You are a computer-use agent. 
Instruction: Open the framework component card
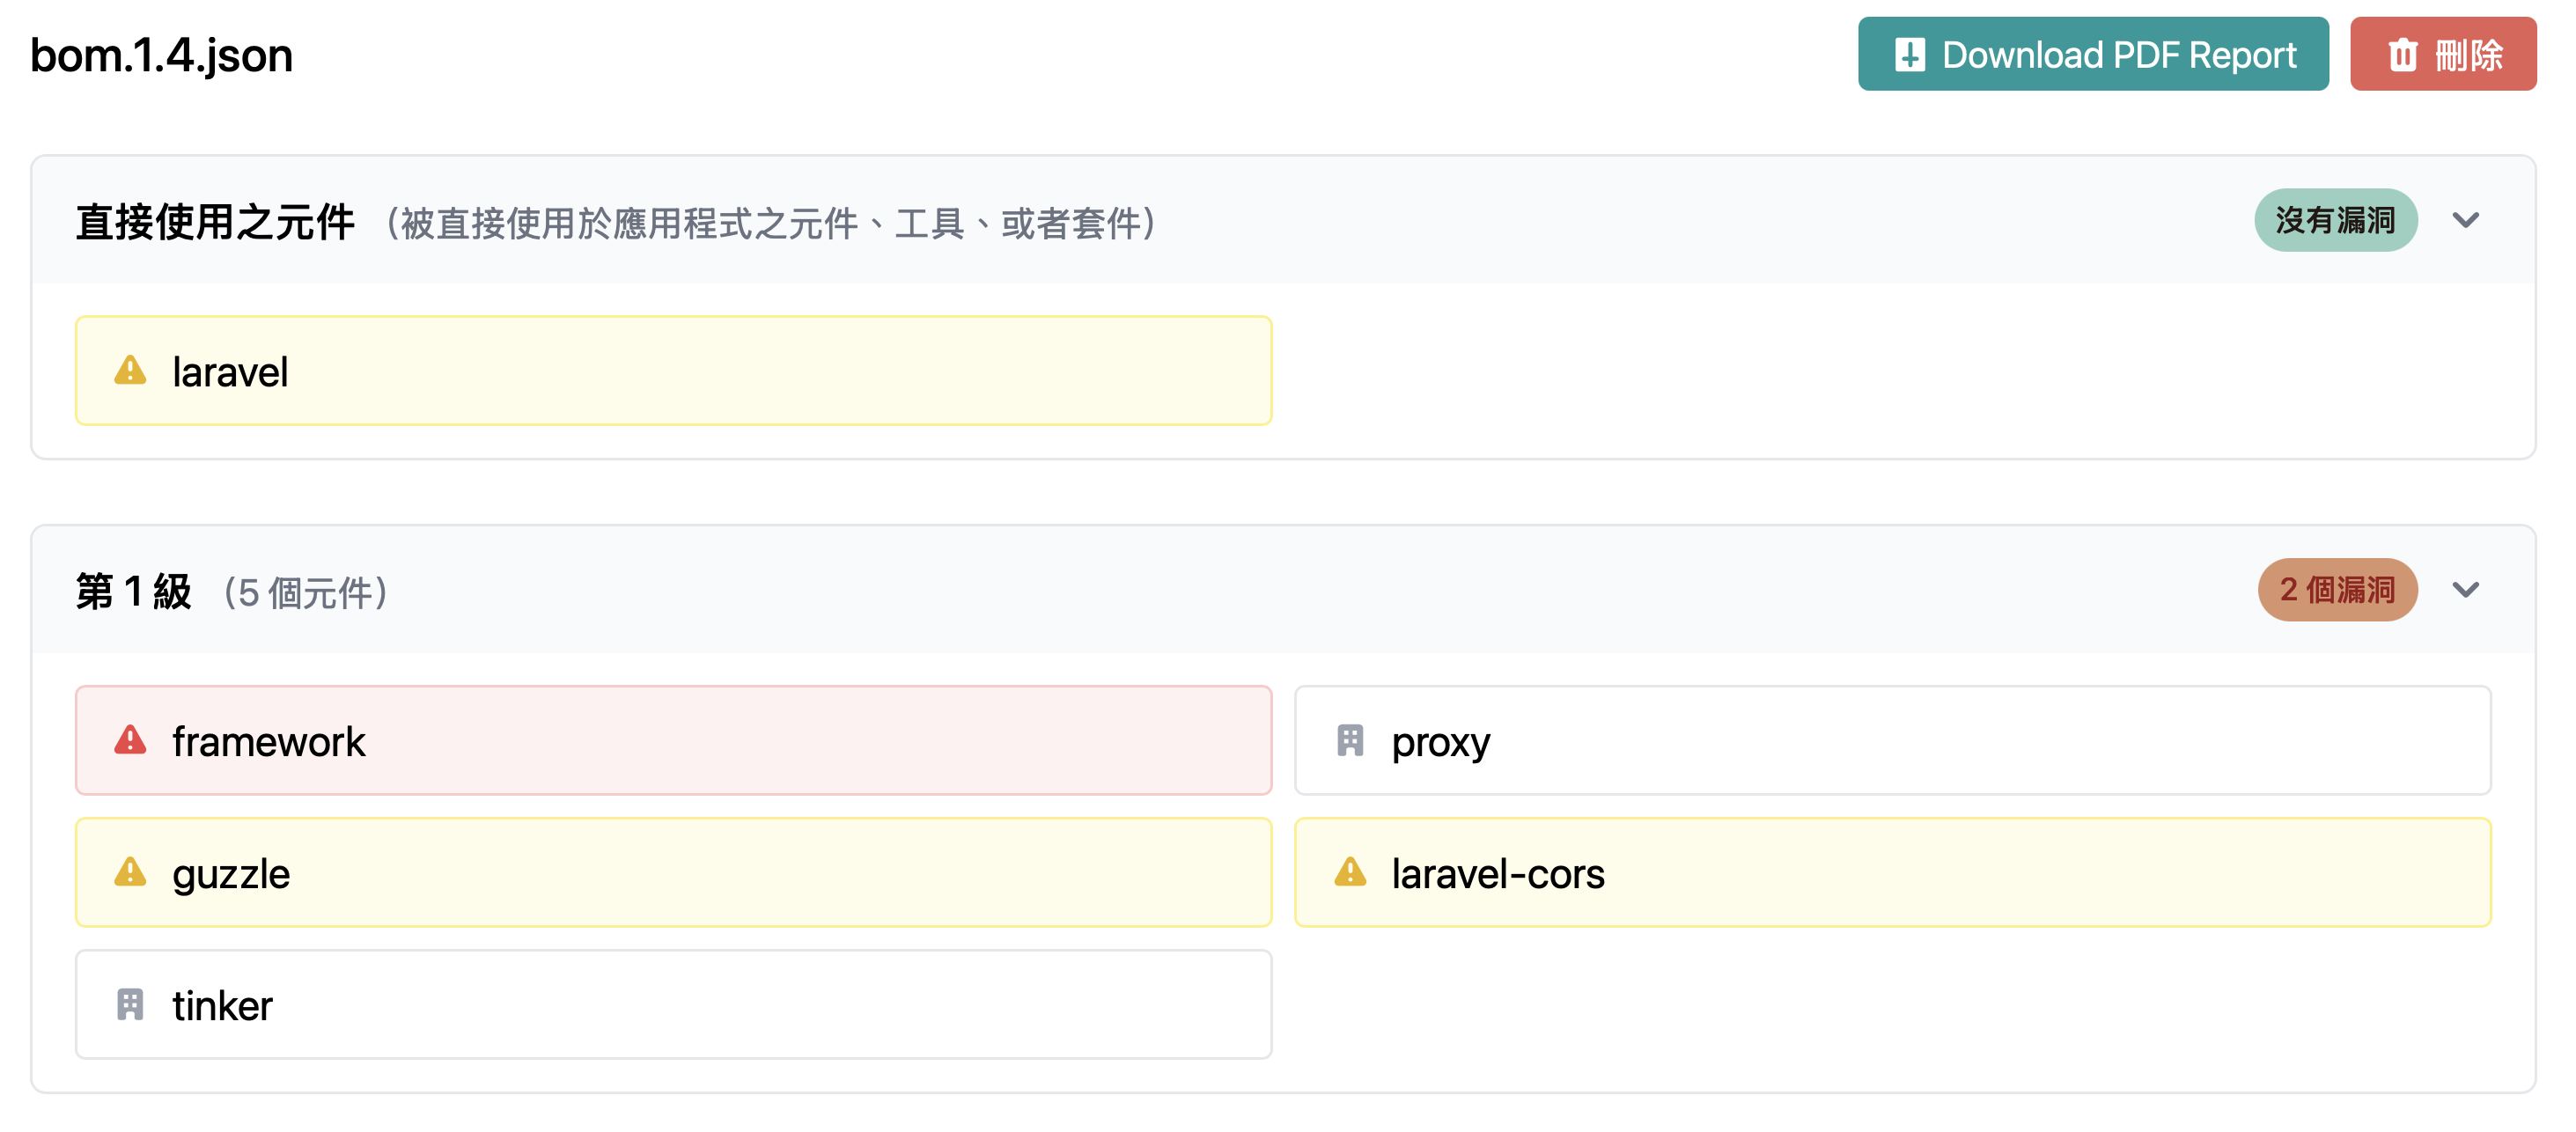tap(673, 741)
